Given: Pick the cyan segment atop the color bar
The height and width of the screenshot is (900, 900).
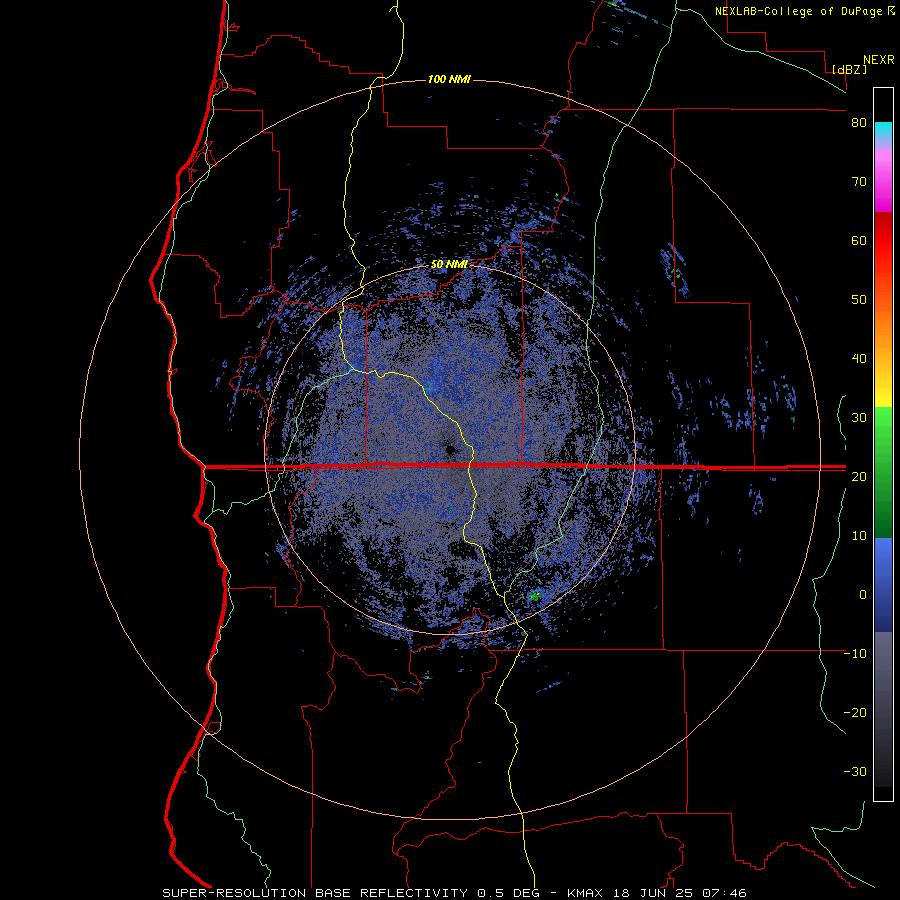Looking at the screenshot, I should (x=883, y=132).
